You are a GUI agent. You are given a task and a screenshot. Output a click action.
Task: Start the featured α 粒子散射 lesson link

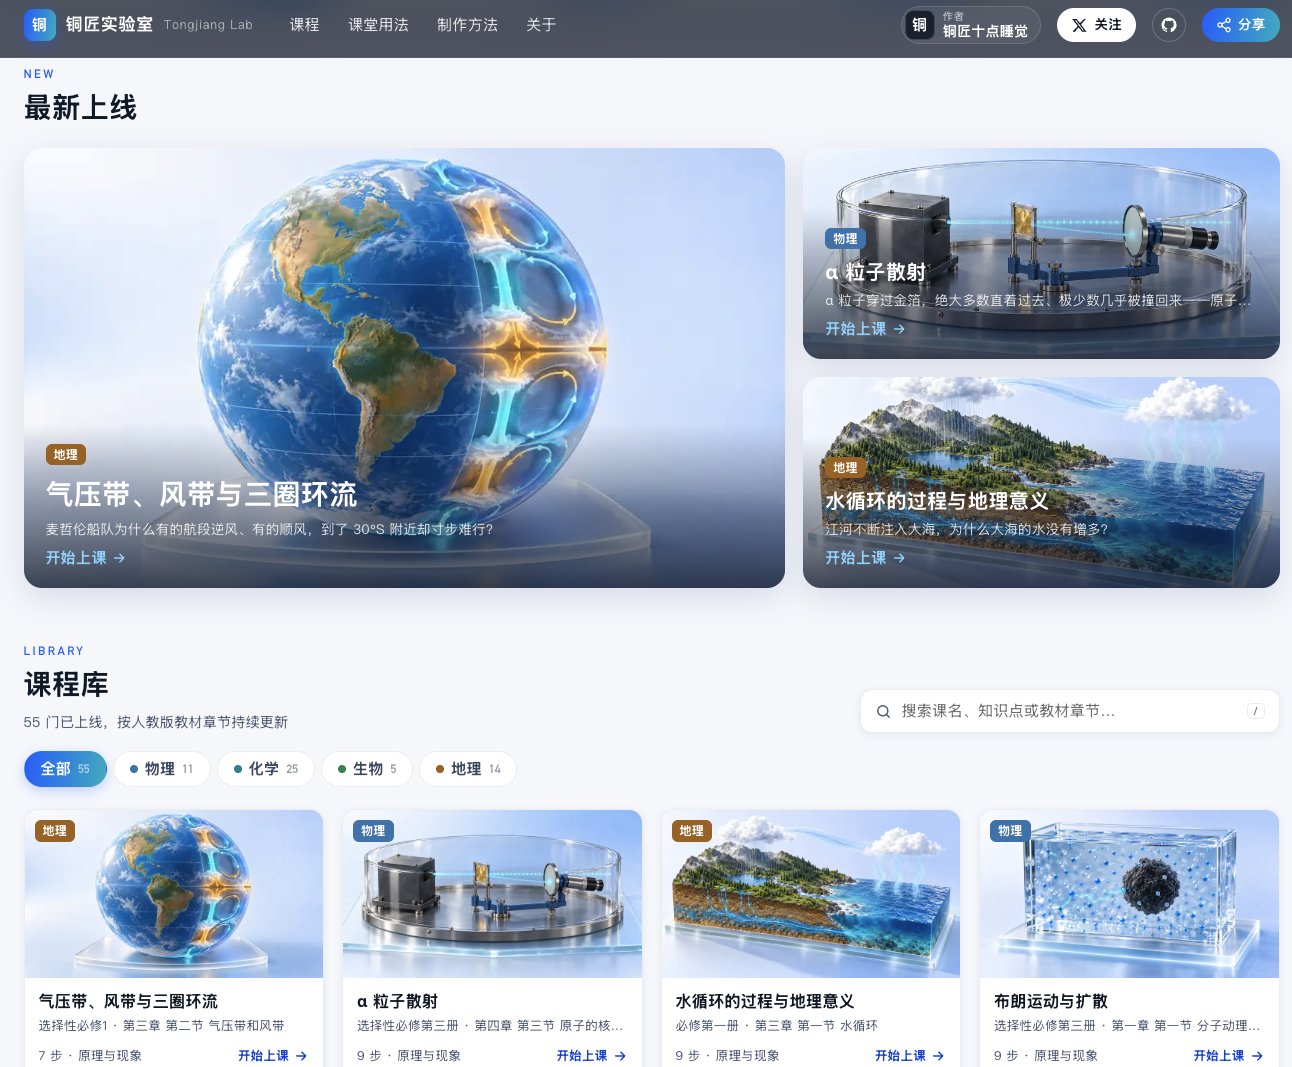tap(865, 329)
